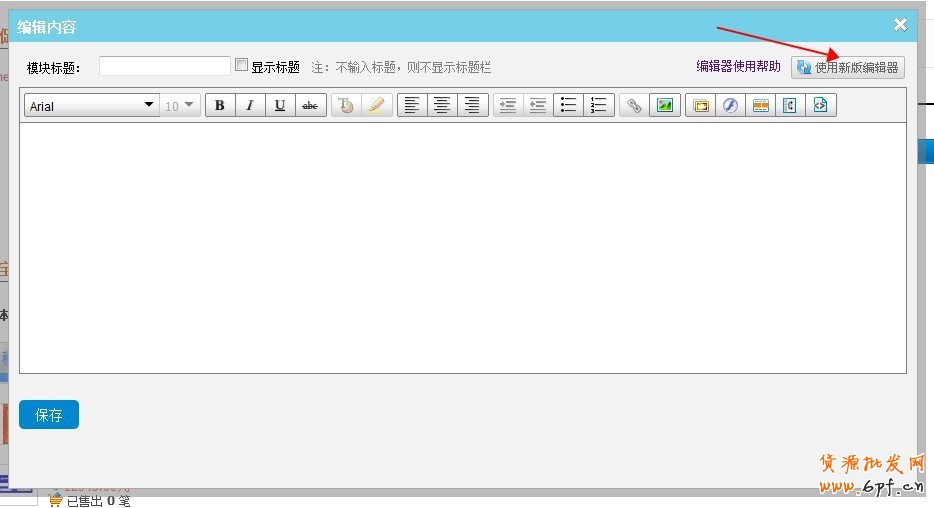Toggle bold formatting
The width and height of the screenshot is (934, 508).
coord(220,106)
